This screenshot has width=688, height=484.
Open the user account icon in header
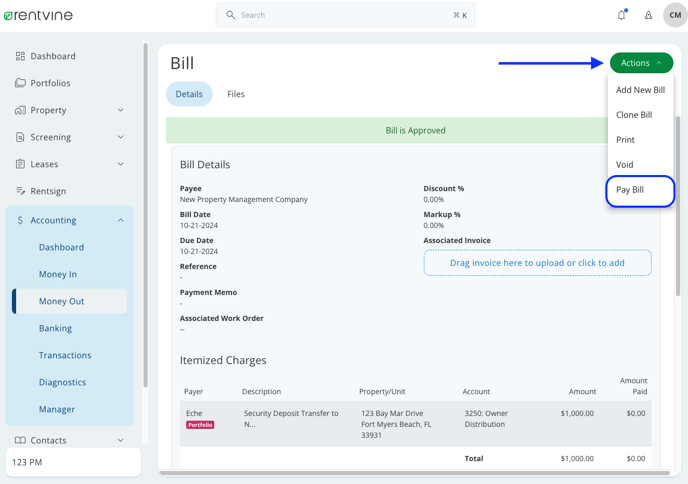coord(648,15)
